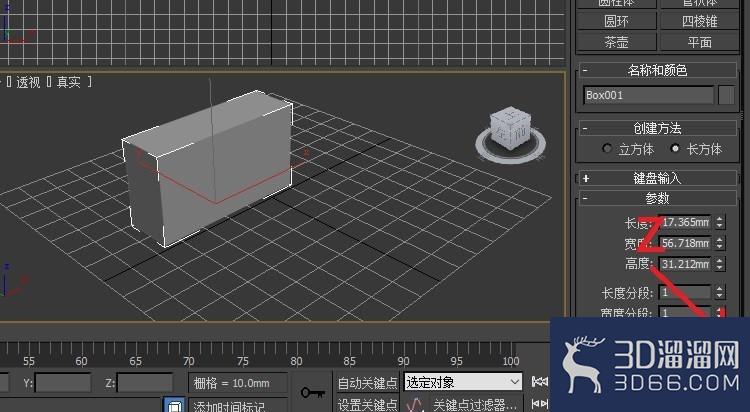
Task: Click frame 60 on the timeline
Action: (x=81, y=361)
